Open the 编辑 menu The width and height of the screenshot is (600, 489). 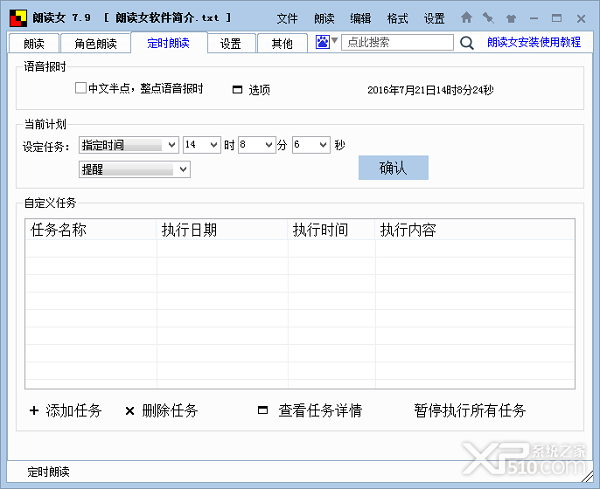tap(360, 18)
